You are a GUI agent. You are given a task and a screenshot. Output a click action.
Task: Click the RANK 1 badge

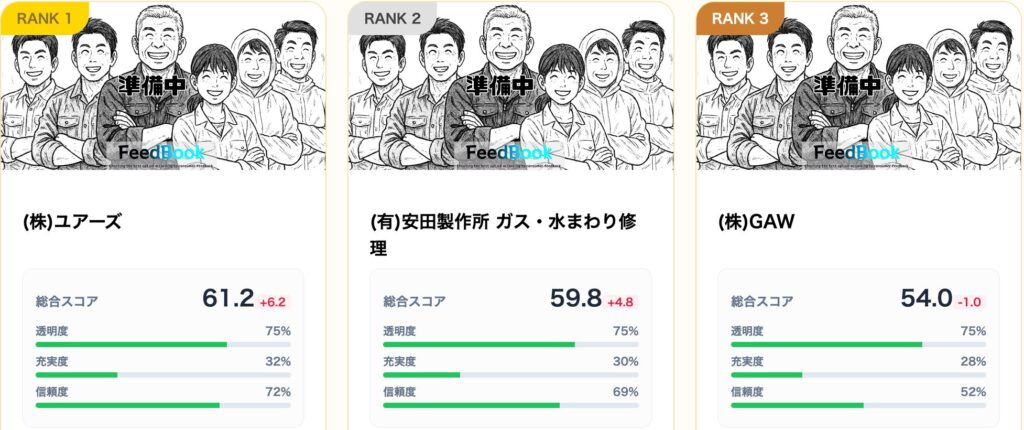45,17
